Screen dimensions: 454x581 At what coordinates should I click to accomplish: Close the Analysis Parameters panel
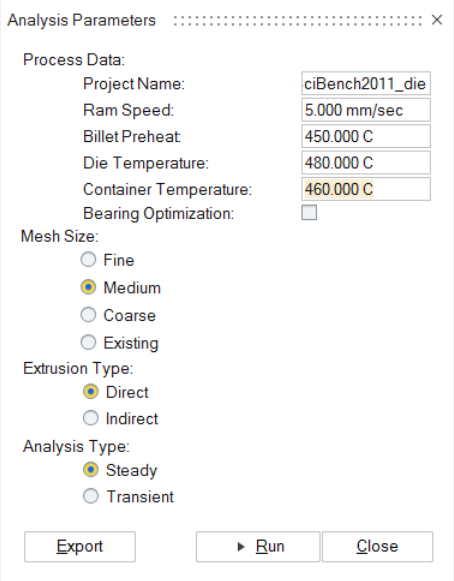(437, 20)
